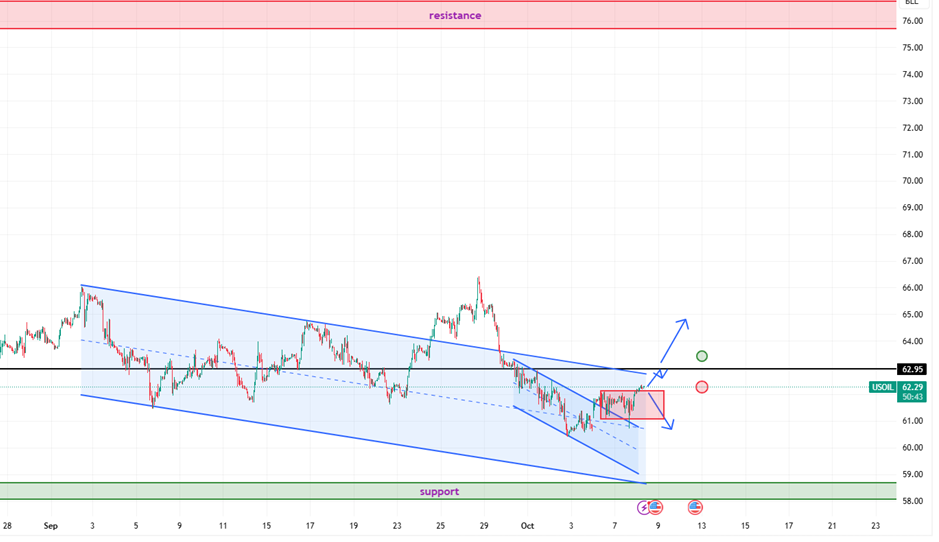
Task: Click the 70.00 level on price axis
Action: 911,181
